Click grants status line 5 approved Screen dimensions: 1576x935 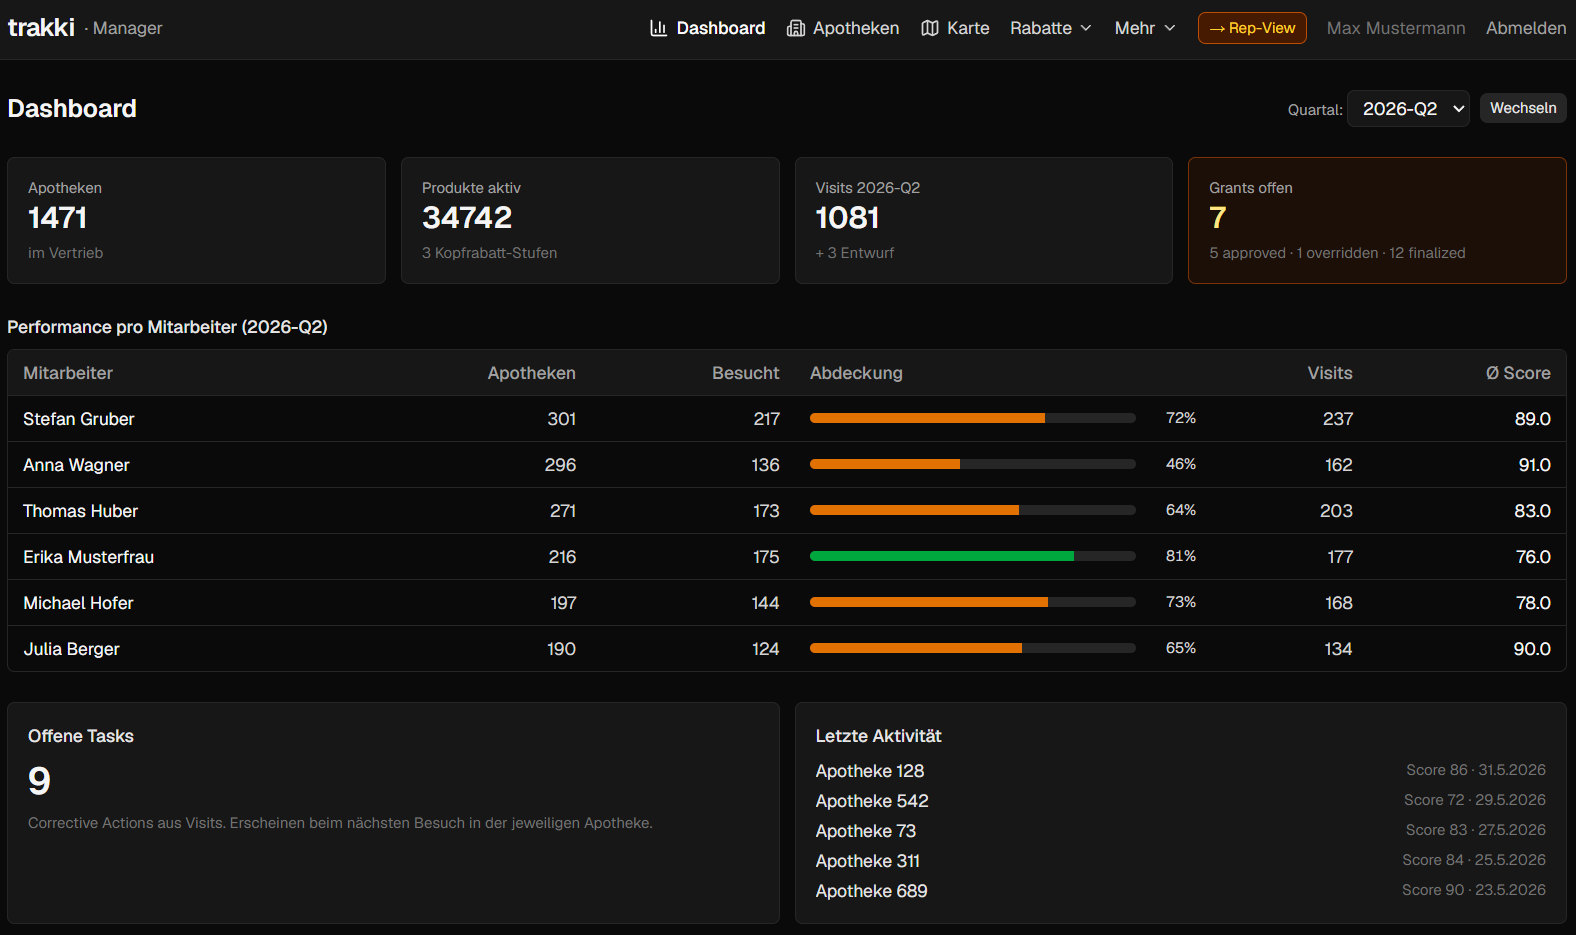tap(1337, 253)
